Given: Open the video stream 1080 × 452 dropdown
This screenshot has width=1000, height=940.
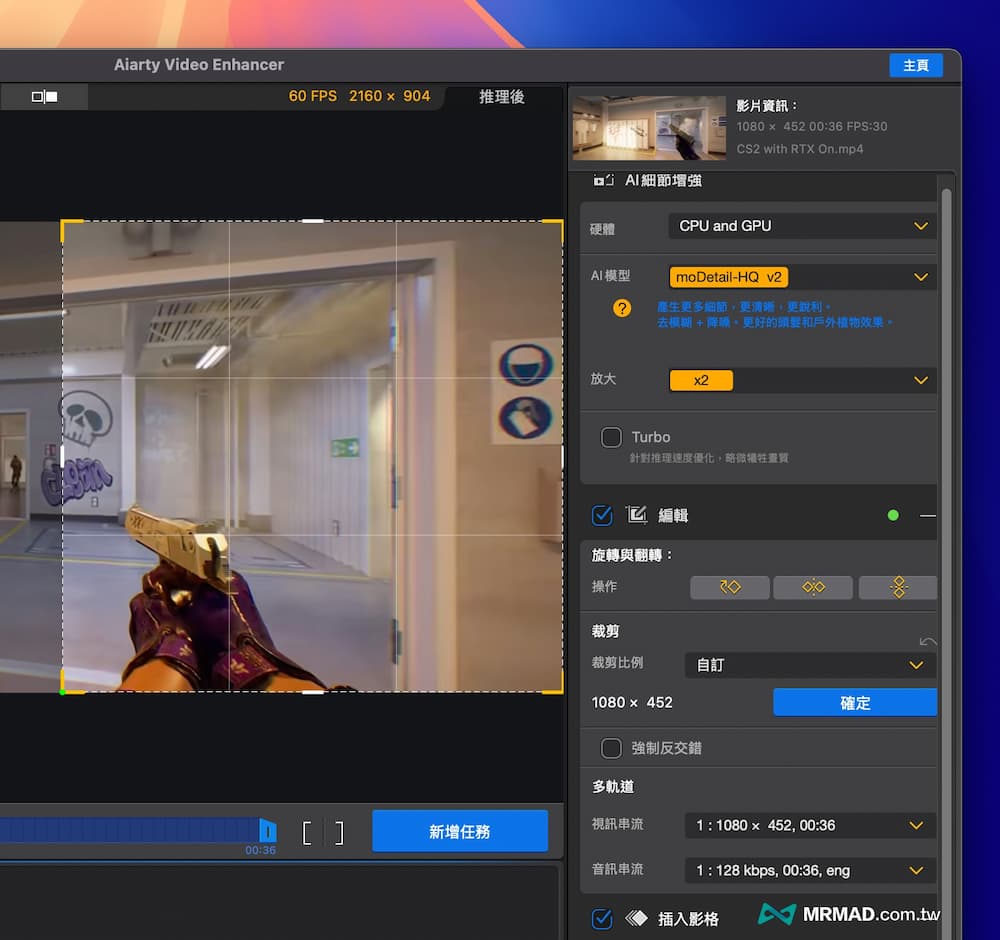Looking at the screenshot, I should point(810,825).
